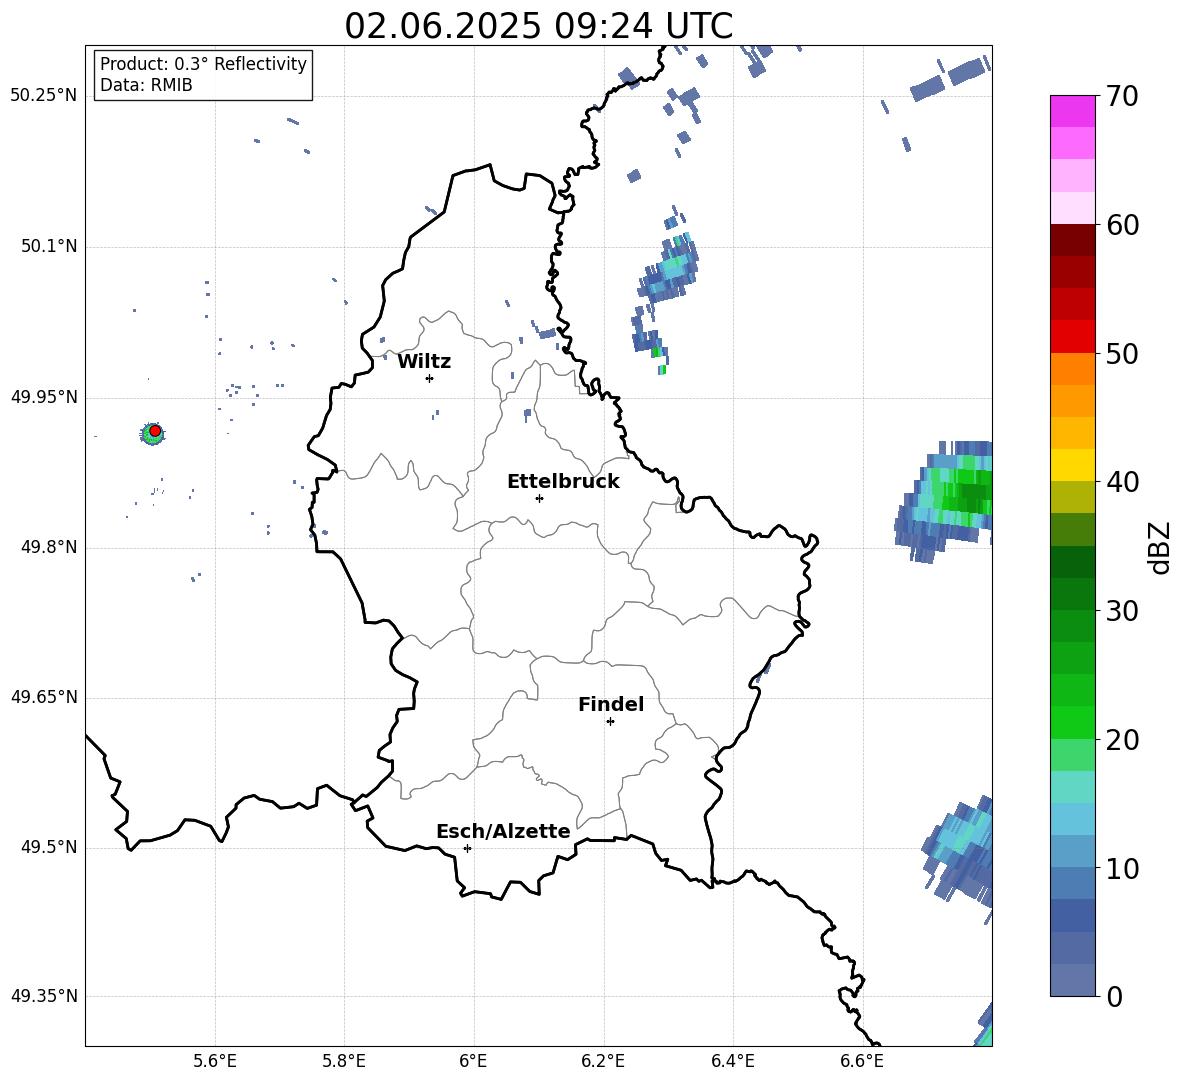Select the Findel city label
The image size is (1184, 1081).
coord(611,704)
